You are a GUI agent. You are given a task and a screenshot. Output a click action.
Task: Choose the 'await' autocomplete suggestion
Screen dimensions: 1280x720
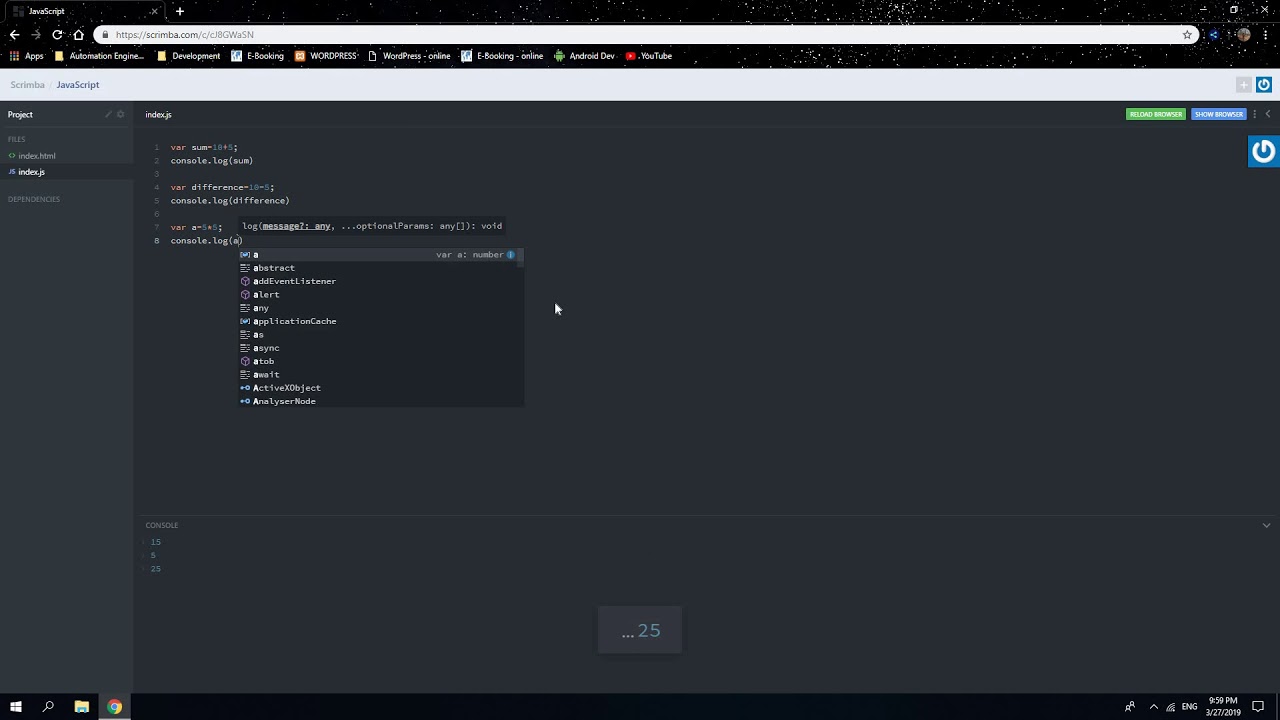tap(380, 375)
